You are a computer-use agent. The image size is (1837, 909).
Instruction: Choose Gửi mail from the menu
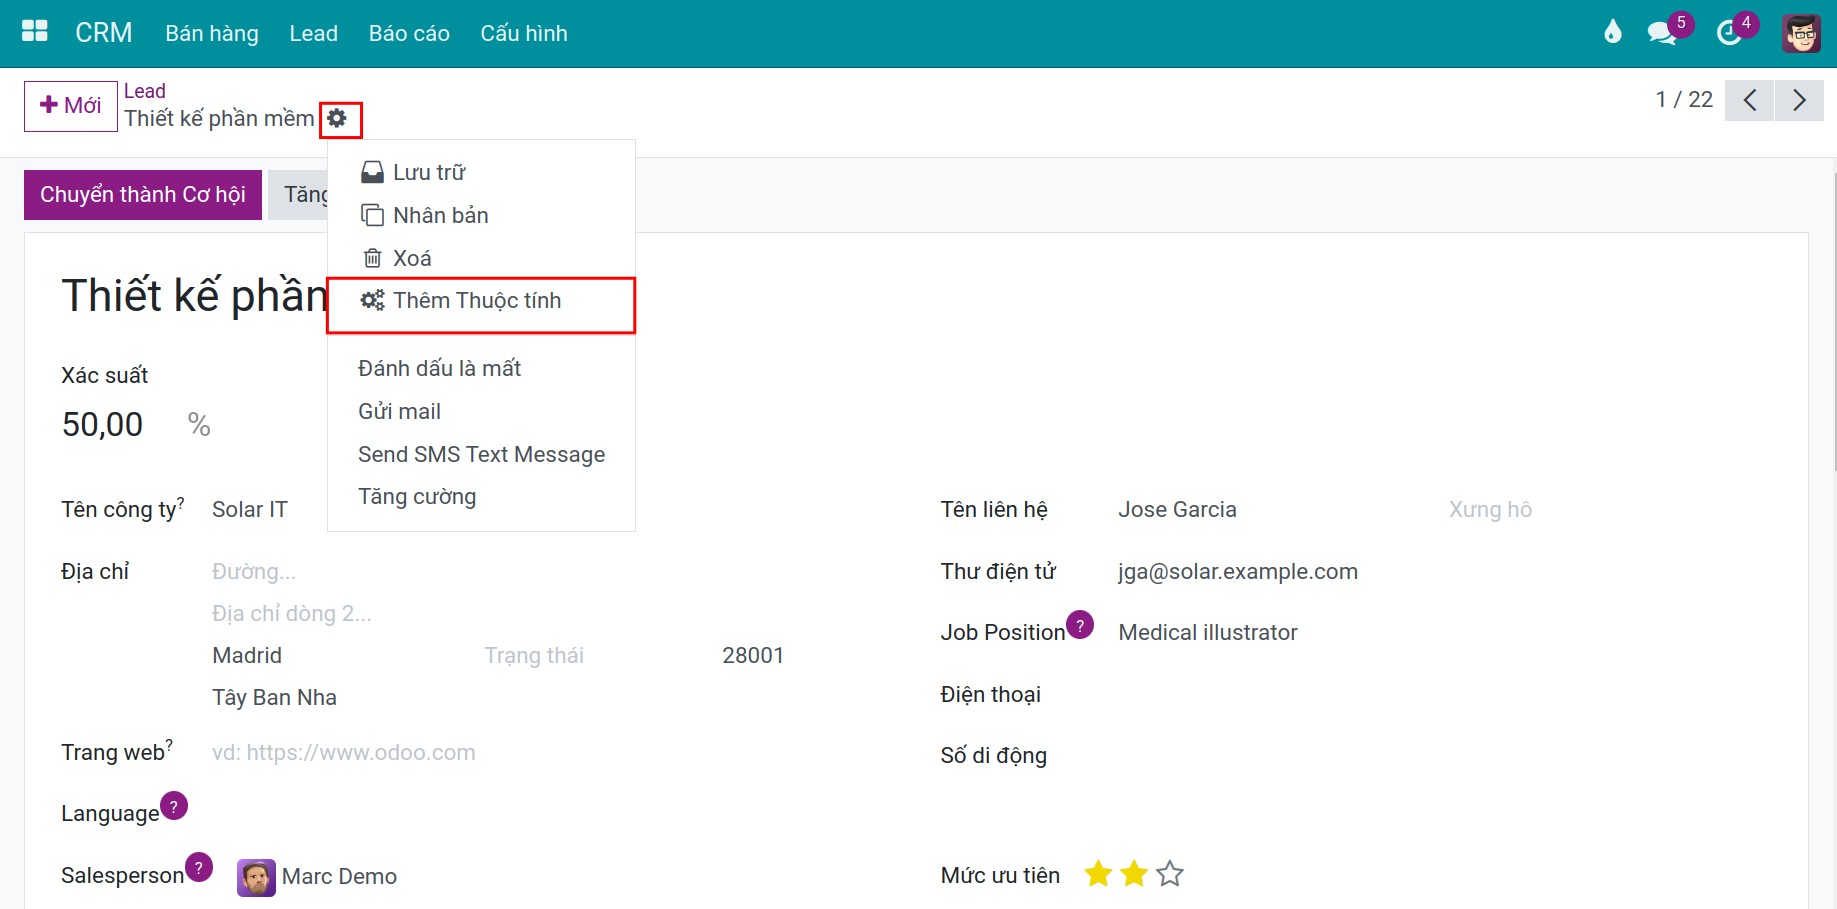481,411
